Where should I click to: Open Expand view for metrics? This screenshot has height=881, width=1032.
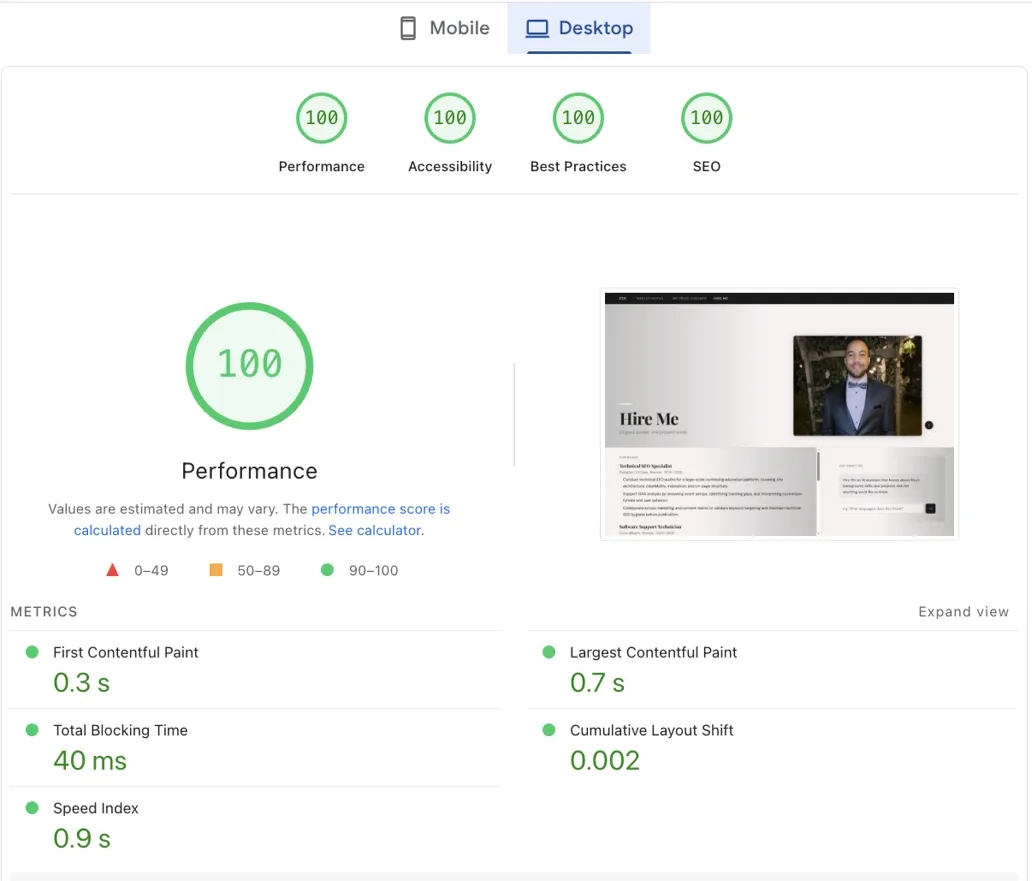pos(962,611)
